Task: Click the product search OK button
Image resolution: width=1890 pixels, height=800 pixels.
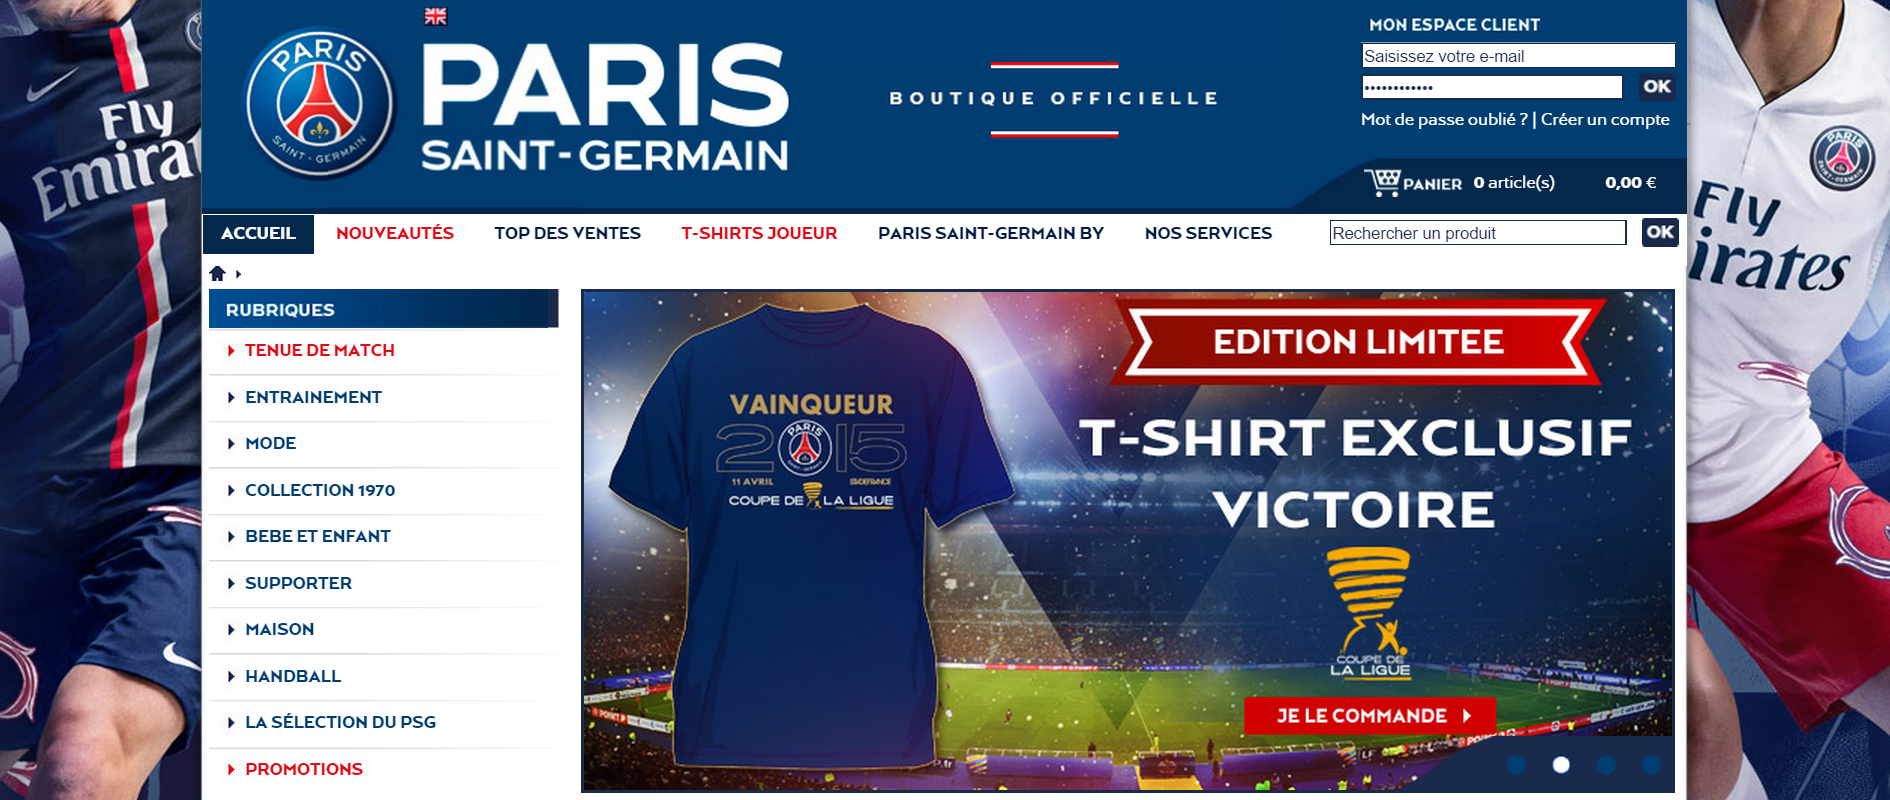Action: coord(1660,233)
